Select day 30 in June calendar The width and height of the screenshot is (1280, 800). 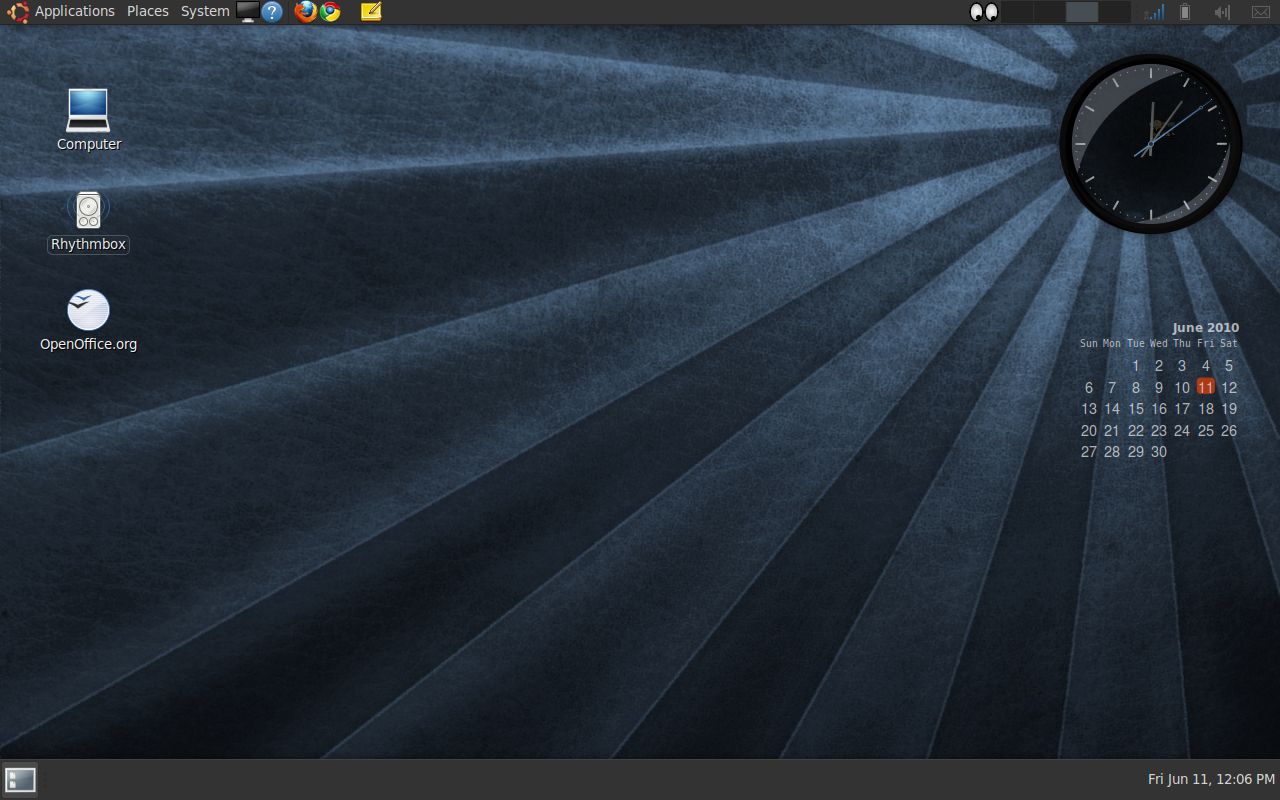1159,452
